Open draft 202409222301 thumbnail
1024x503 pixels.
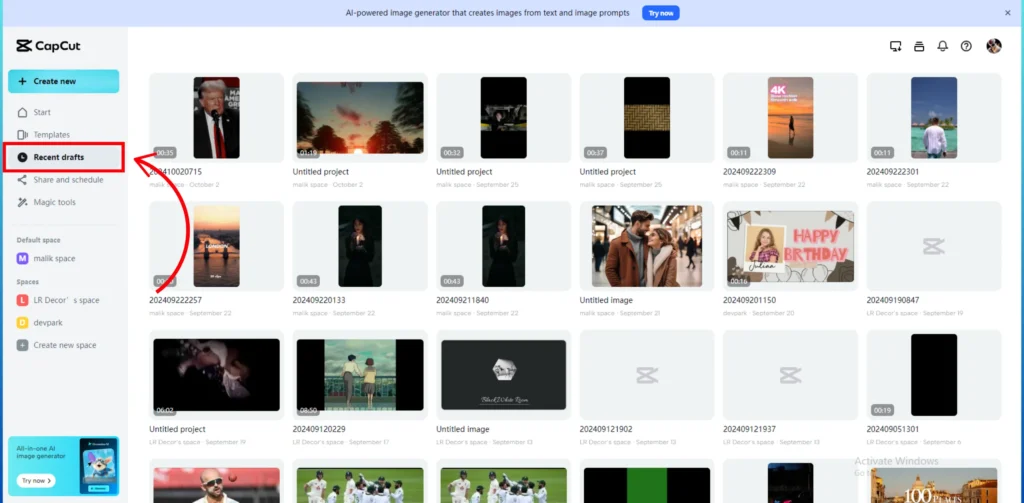(x=934, y=118)
